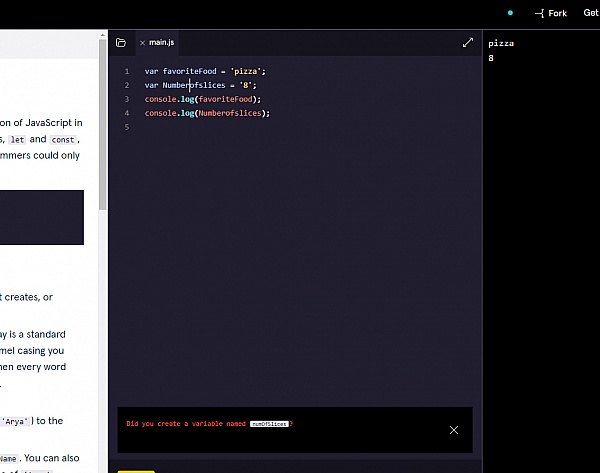This screenshot has height=473, width=600.
Task: Click the '8' string value
Action: (246, 85)
